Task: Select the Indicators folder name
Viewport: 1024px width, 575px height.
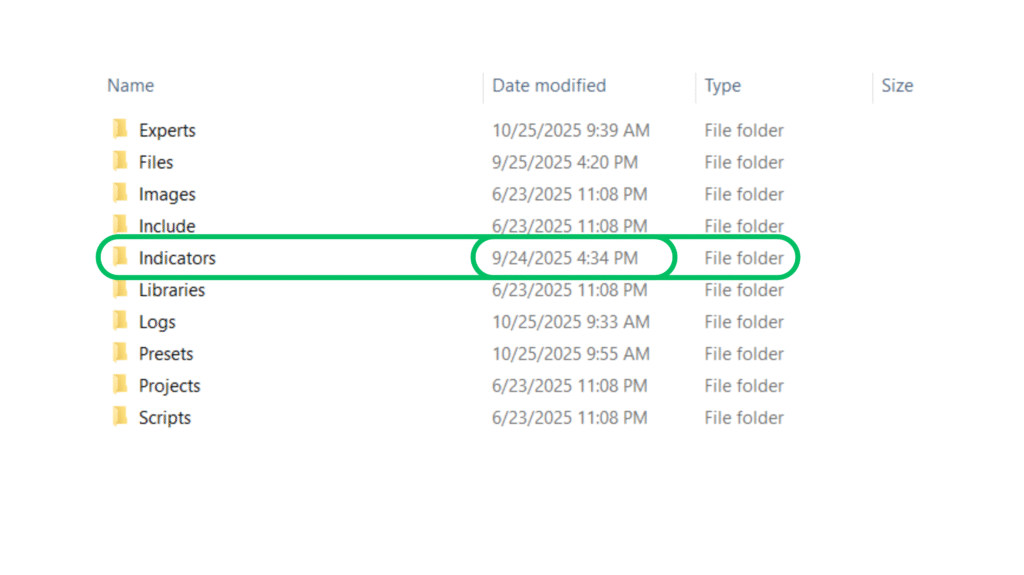Action: click(177, 258)
